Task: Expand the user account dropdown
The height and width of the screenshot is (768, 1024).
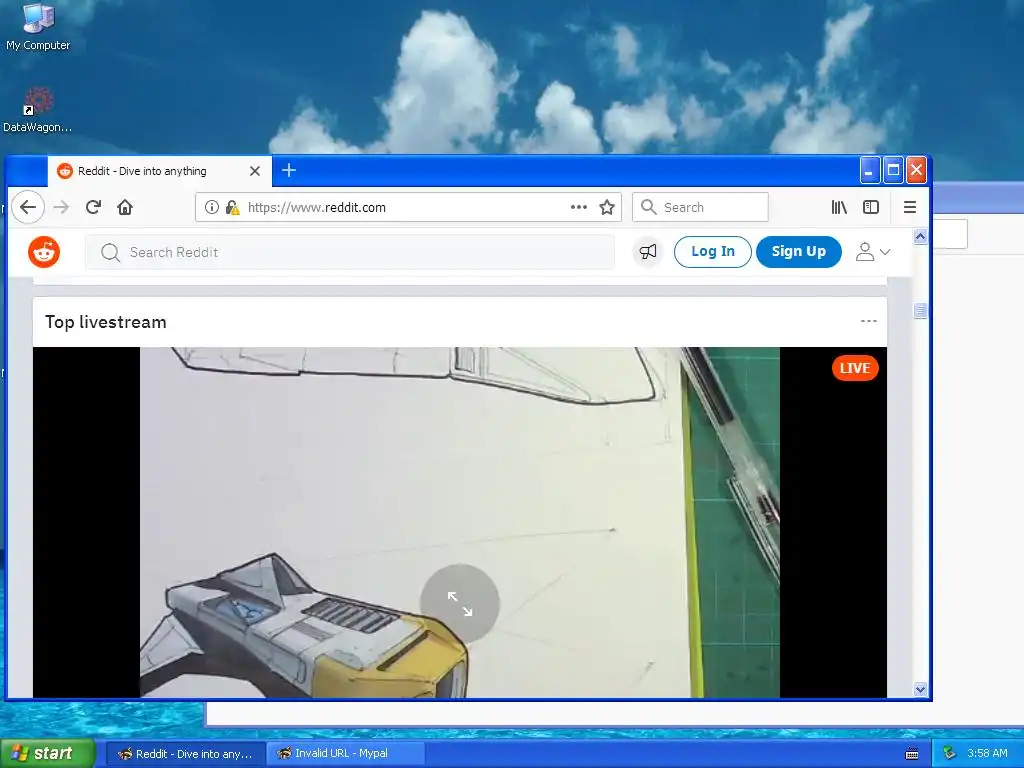Action: click(873, 252)
